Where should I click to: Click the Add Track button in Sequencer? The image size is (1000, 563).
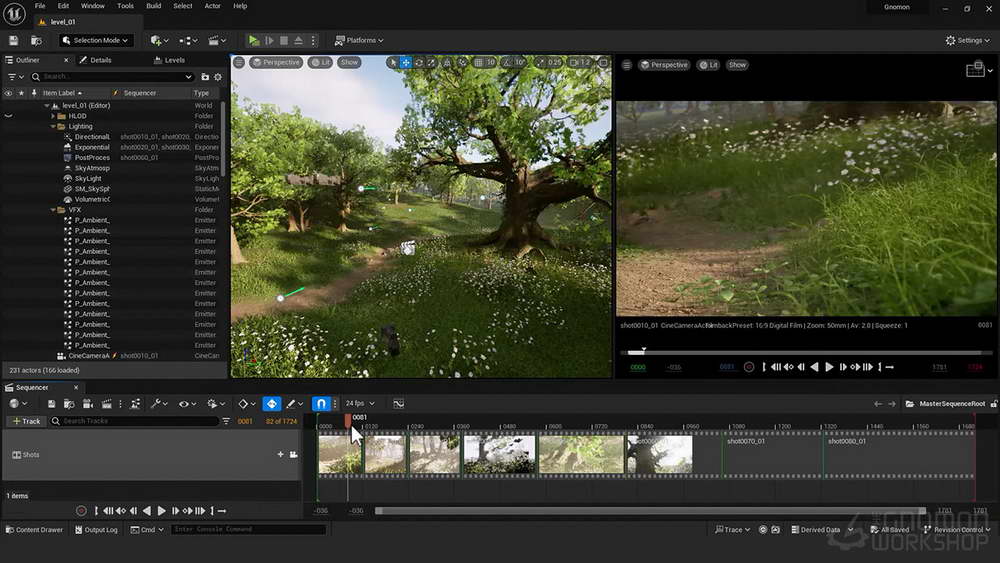(x=26, y=421)
